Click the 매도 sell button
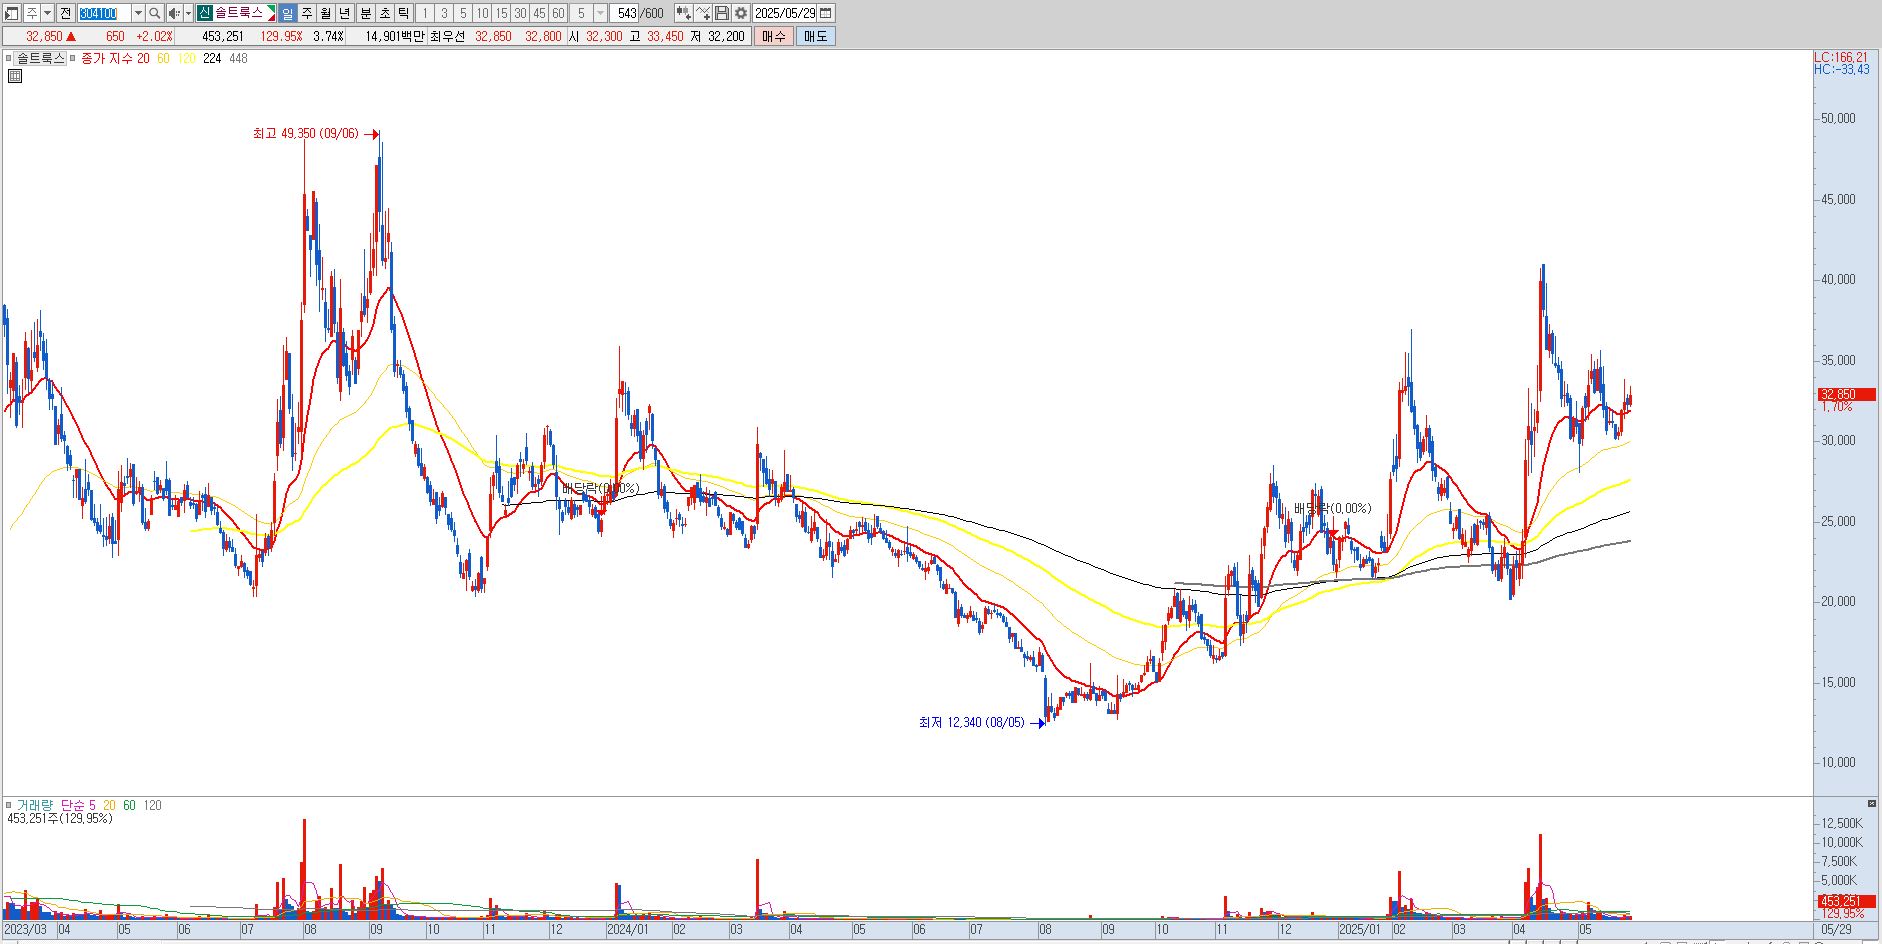Screen dimensions: 1882x944 815,36
